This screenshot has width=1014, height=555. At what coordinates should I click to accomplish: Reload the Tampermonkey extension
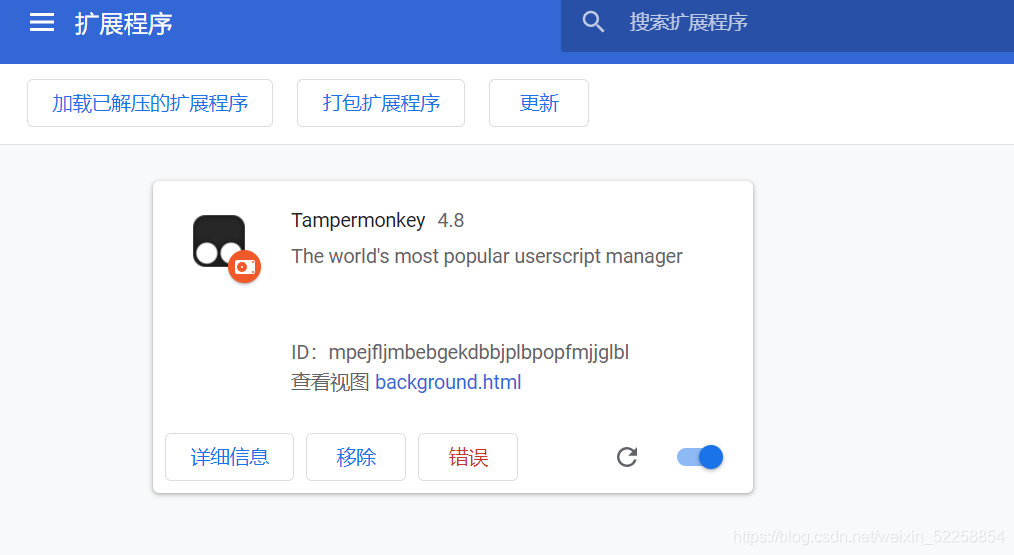click(627, 457)
